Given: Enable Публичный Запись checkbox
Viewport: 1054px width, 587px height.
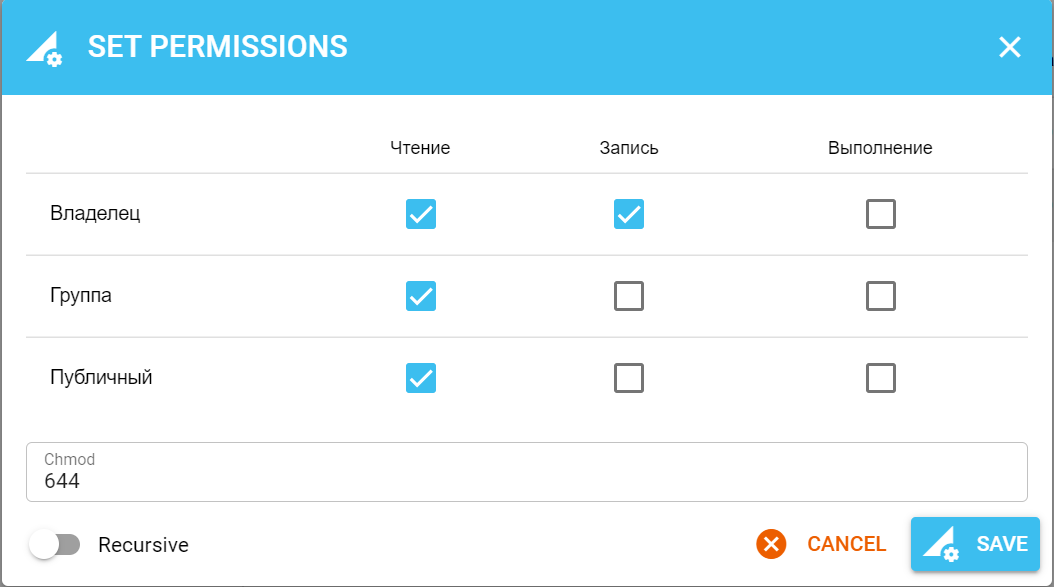Looking at the screenshot, I should 629,378.
